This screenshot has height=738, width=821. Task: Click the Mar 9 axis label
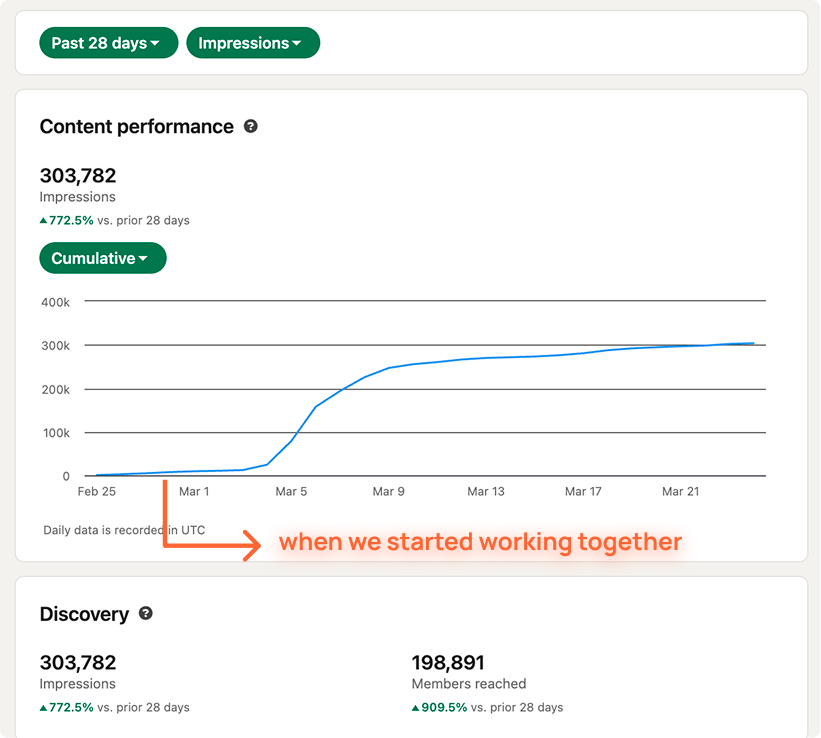(x=389, y=491)
